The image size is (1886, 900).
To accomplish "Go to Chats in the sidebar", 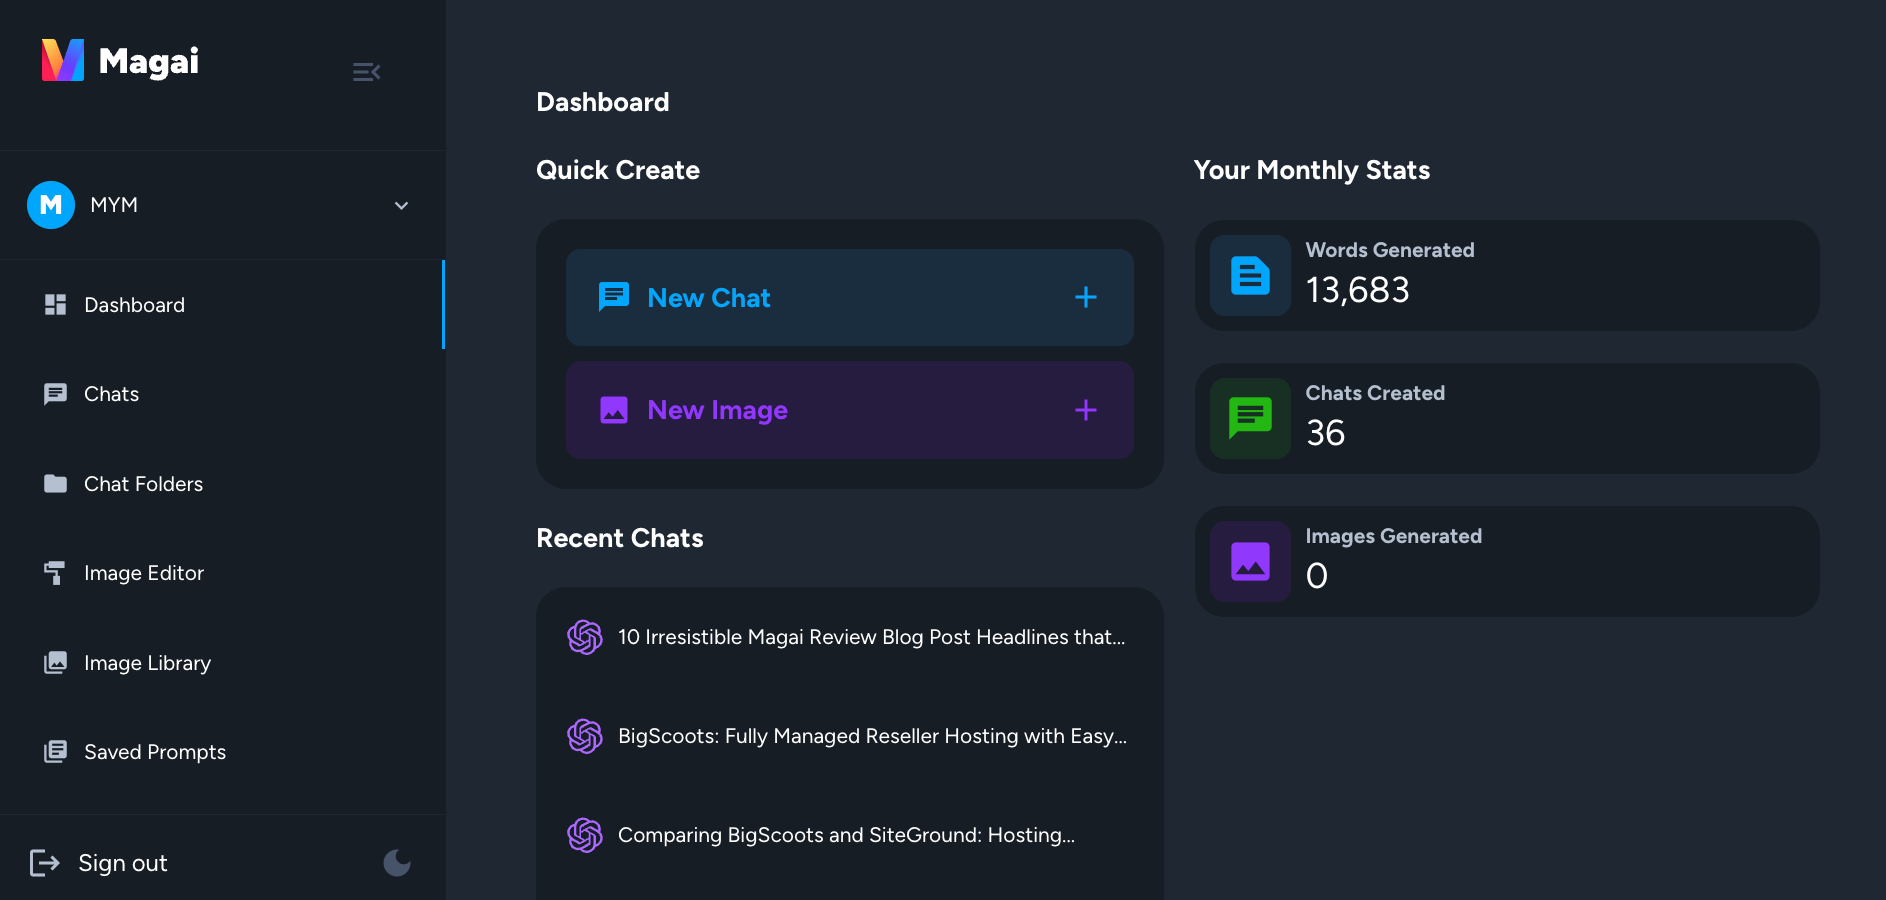I will [x=221, y=394].
